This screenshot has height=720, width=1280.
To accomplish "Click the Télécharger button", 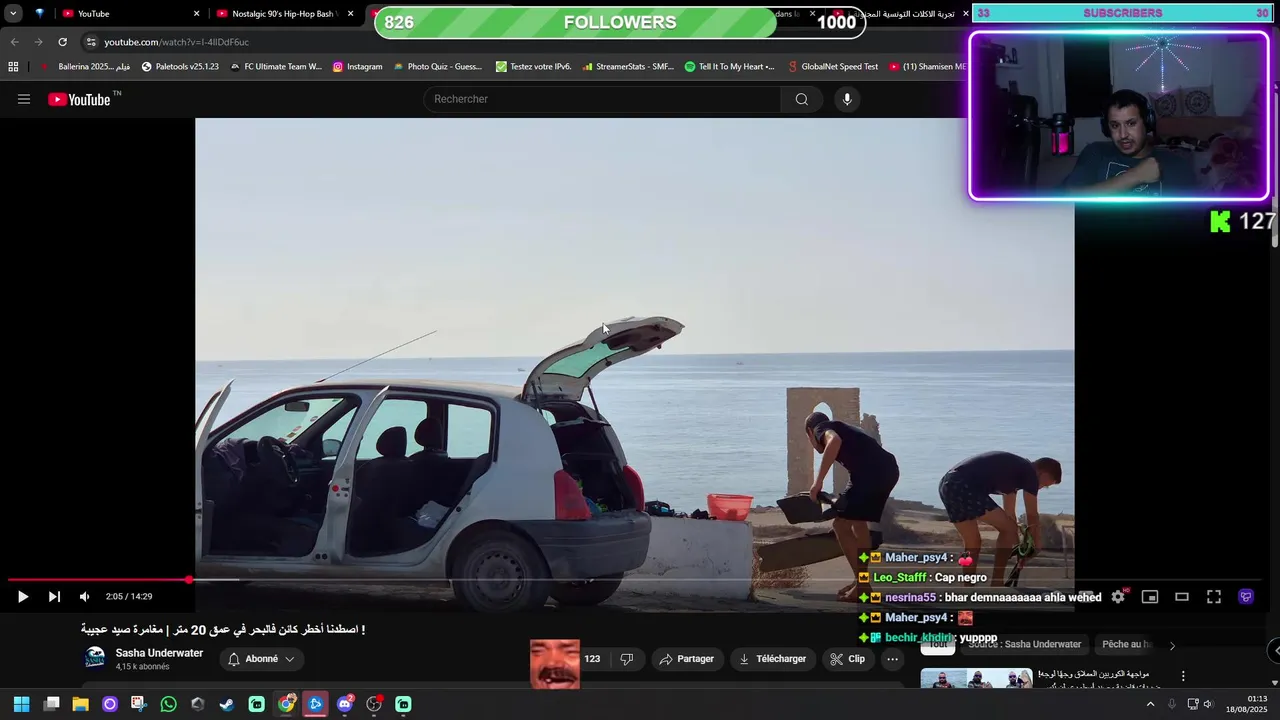I will (x=773, y=659).
